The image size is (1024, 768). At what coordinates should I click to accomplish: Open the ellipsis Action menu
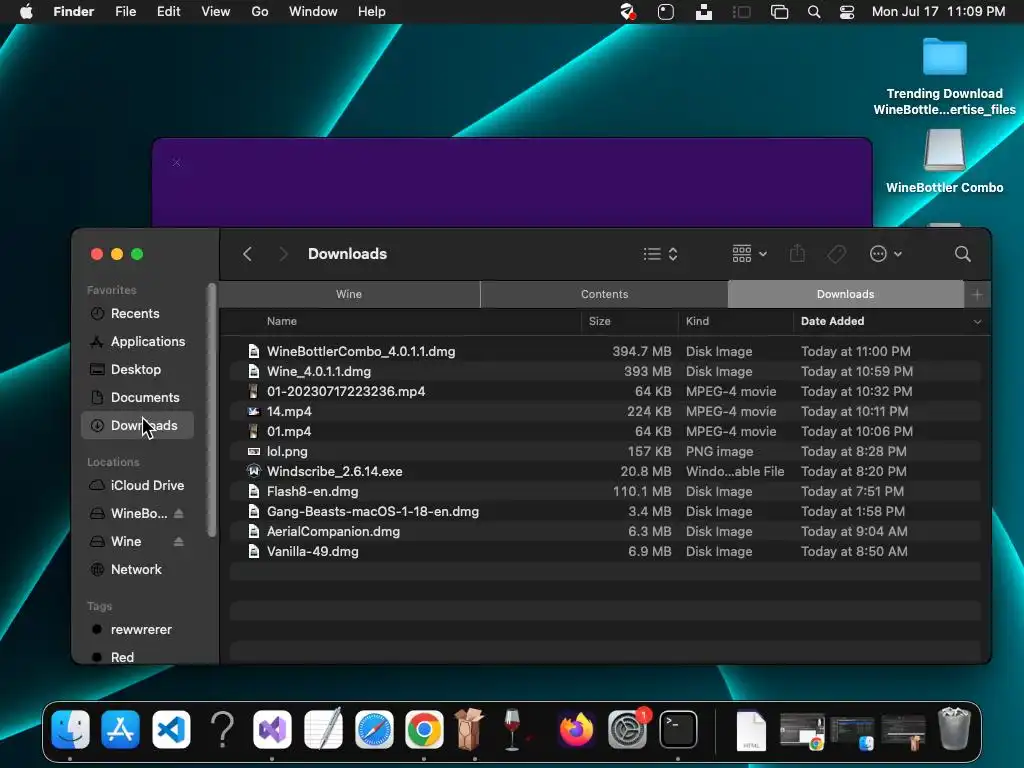(886, 254)
